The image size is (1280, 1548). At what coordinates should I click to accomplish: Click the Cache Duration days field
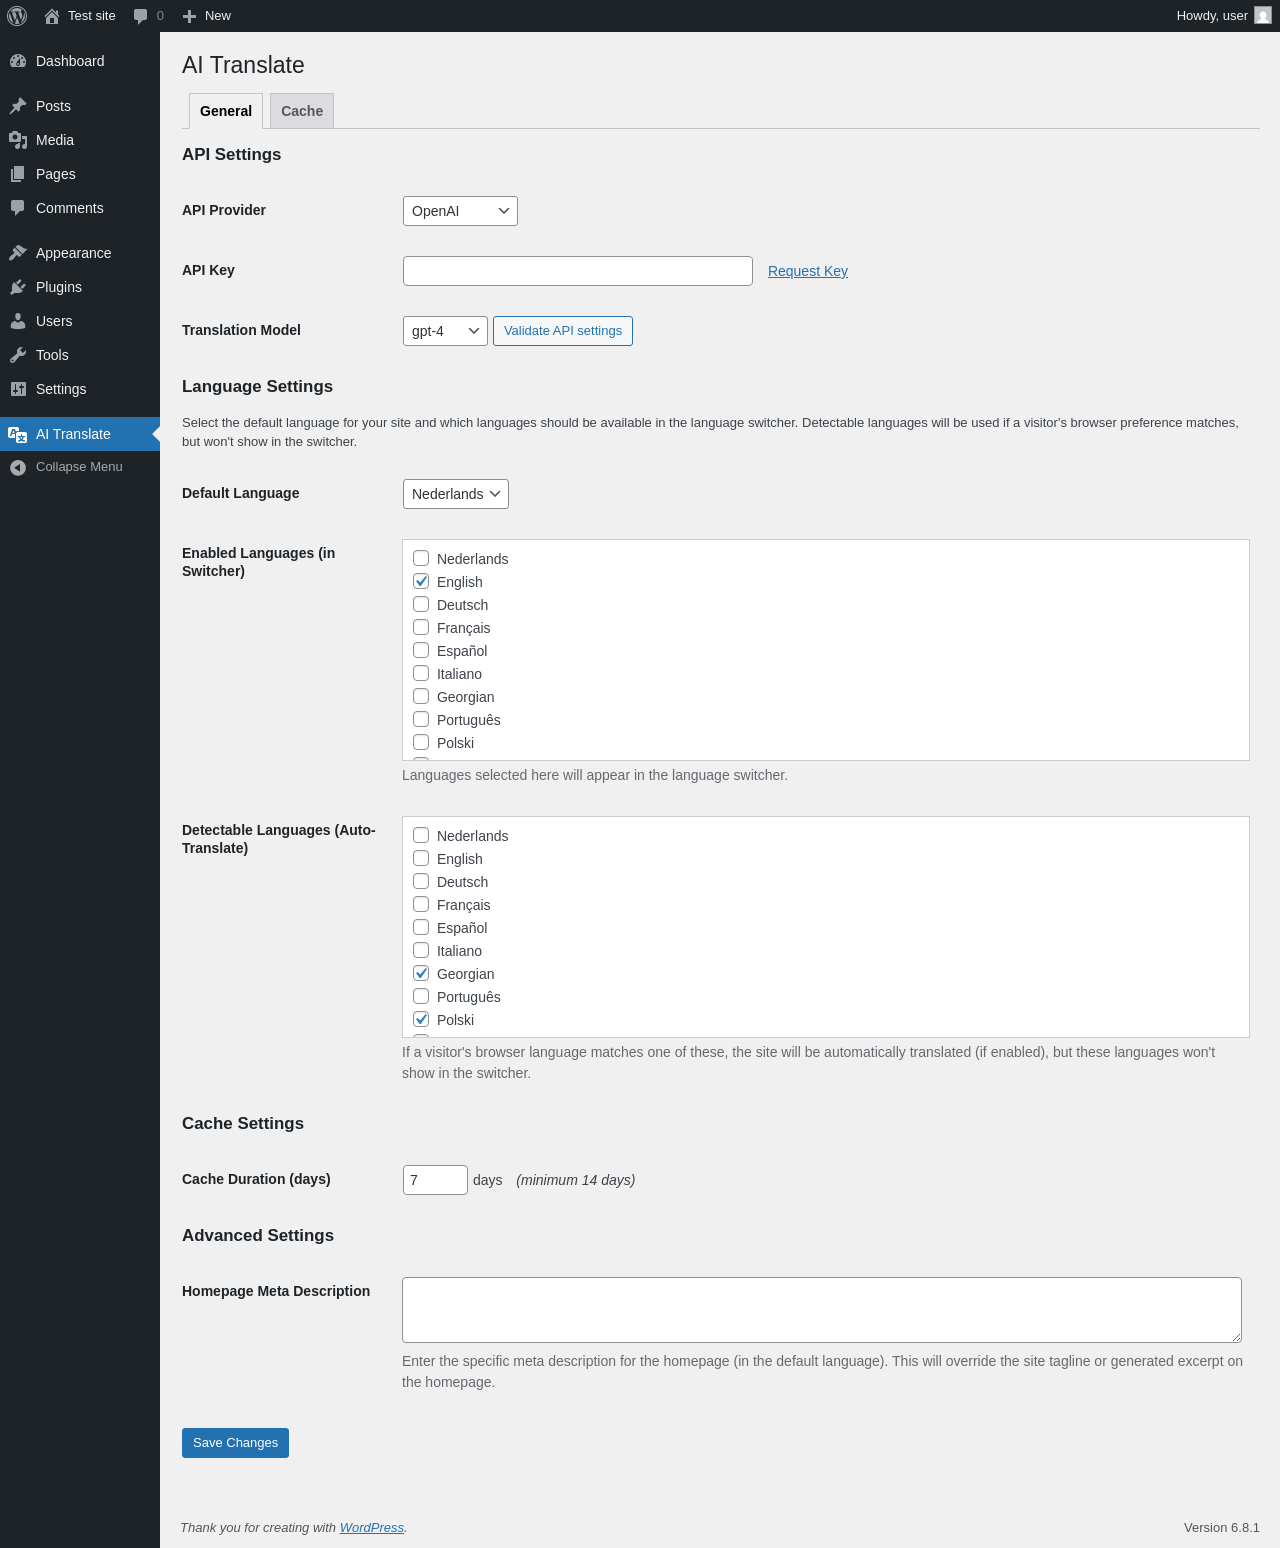click(435, 1180)
